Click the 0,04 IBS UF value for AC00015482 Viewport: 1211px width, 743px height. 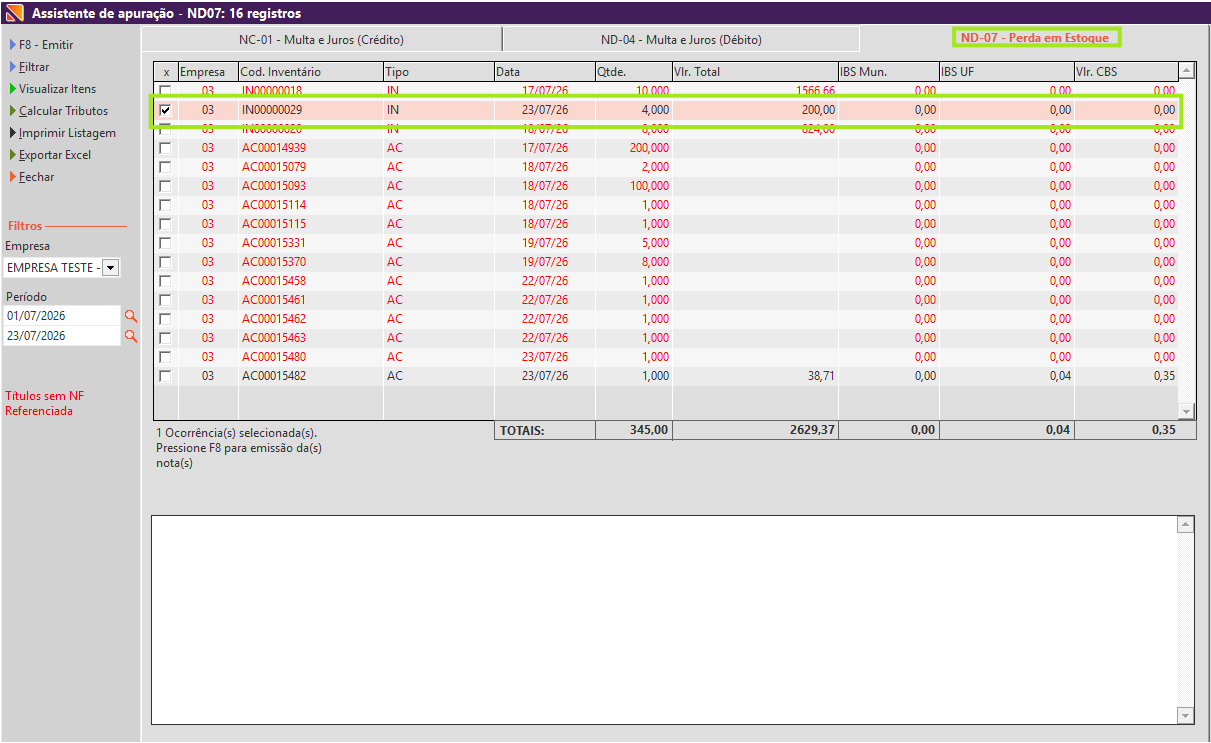click(1060, 376)
